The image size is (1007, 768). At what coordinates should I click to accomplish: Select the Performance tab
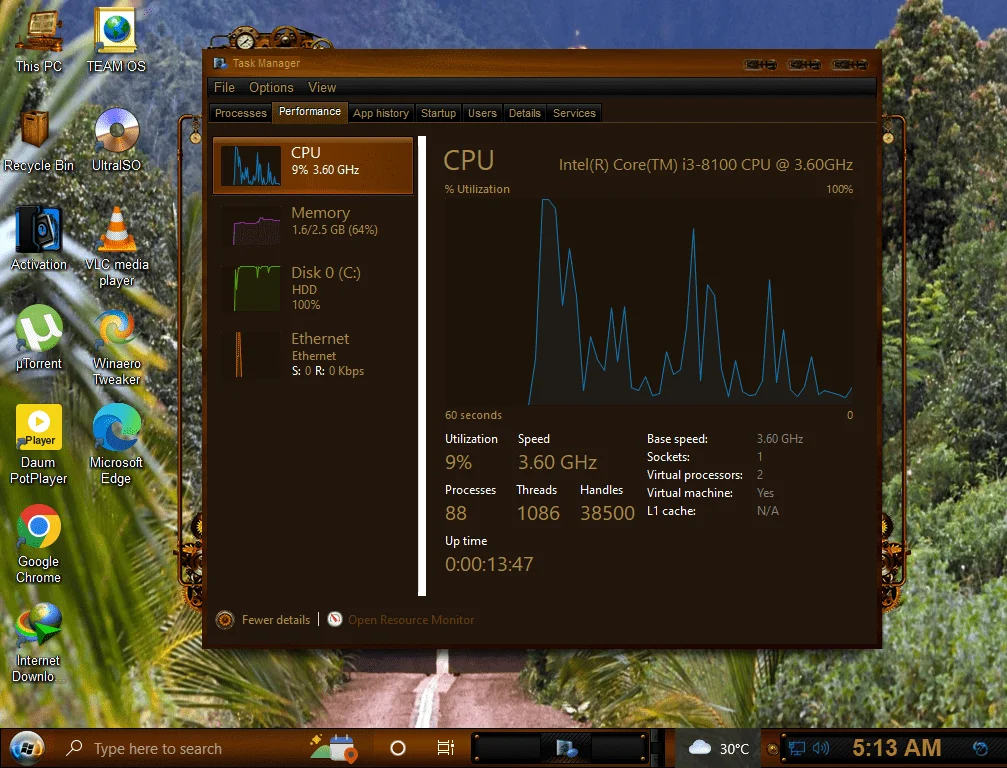tap(310, 112)
